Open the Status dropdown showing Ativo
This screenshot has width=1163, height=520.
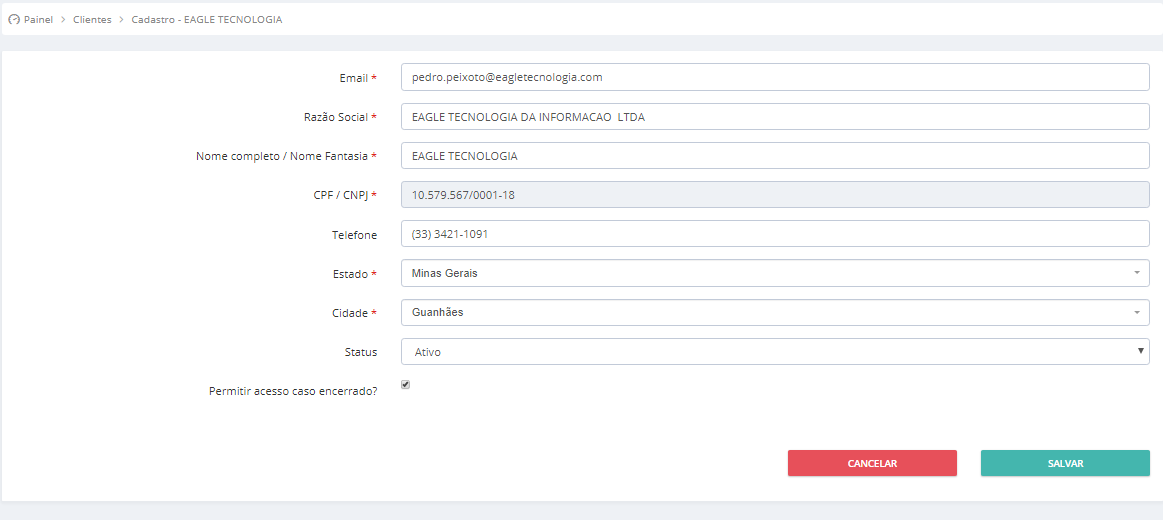775,352
